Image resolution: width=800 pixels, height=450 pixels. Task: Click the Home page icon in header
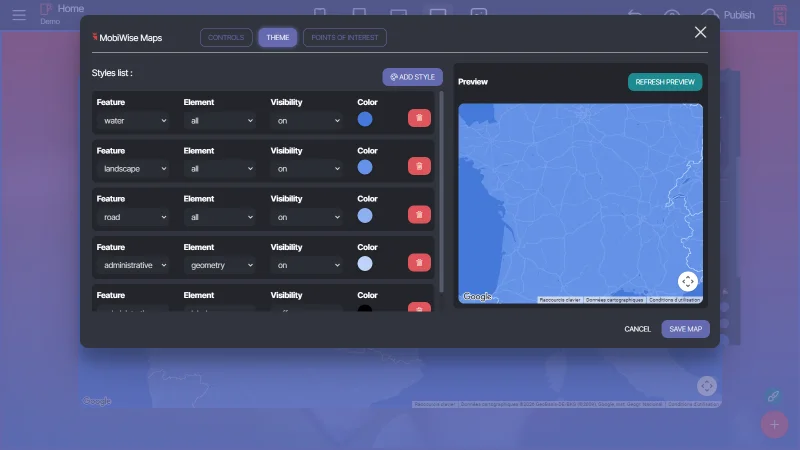(46, 9)
